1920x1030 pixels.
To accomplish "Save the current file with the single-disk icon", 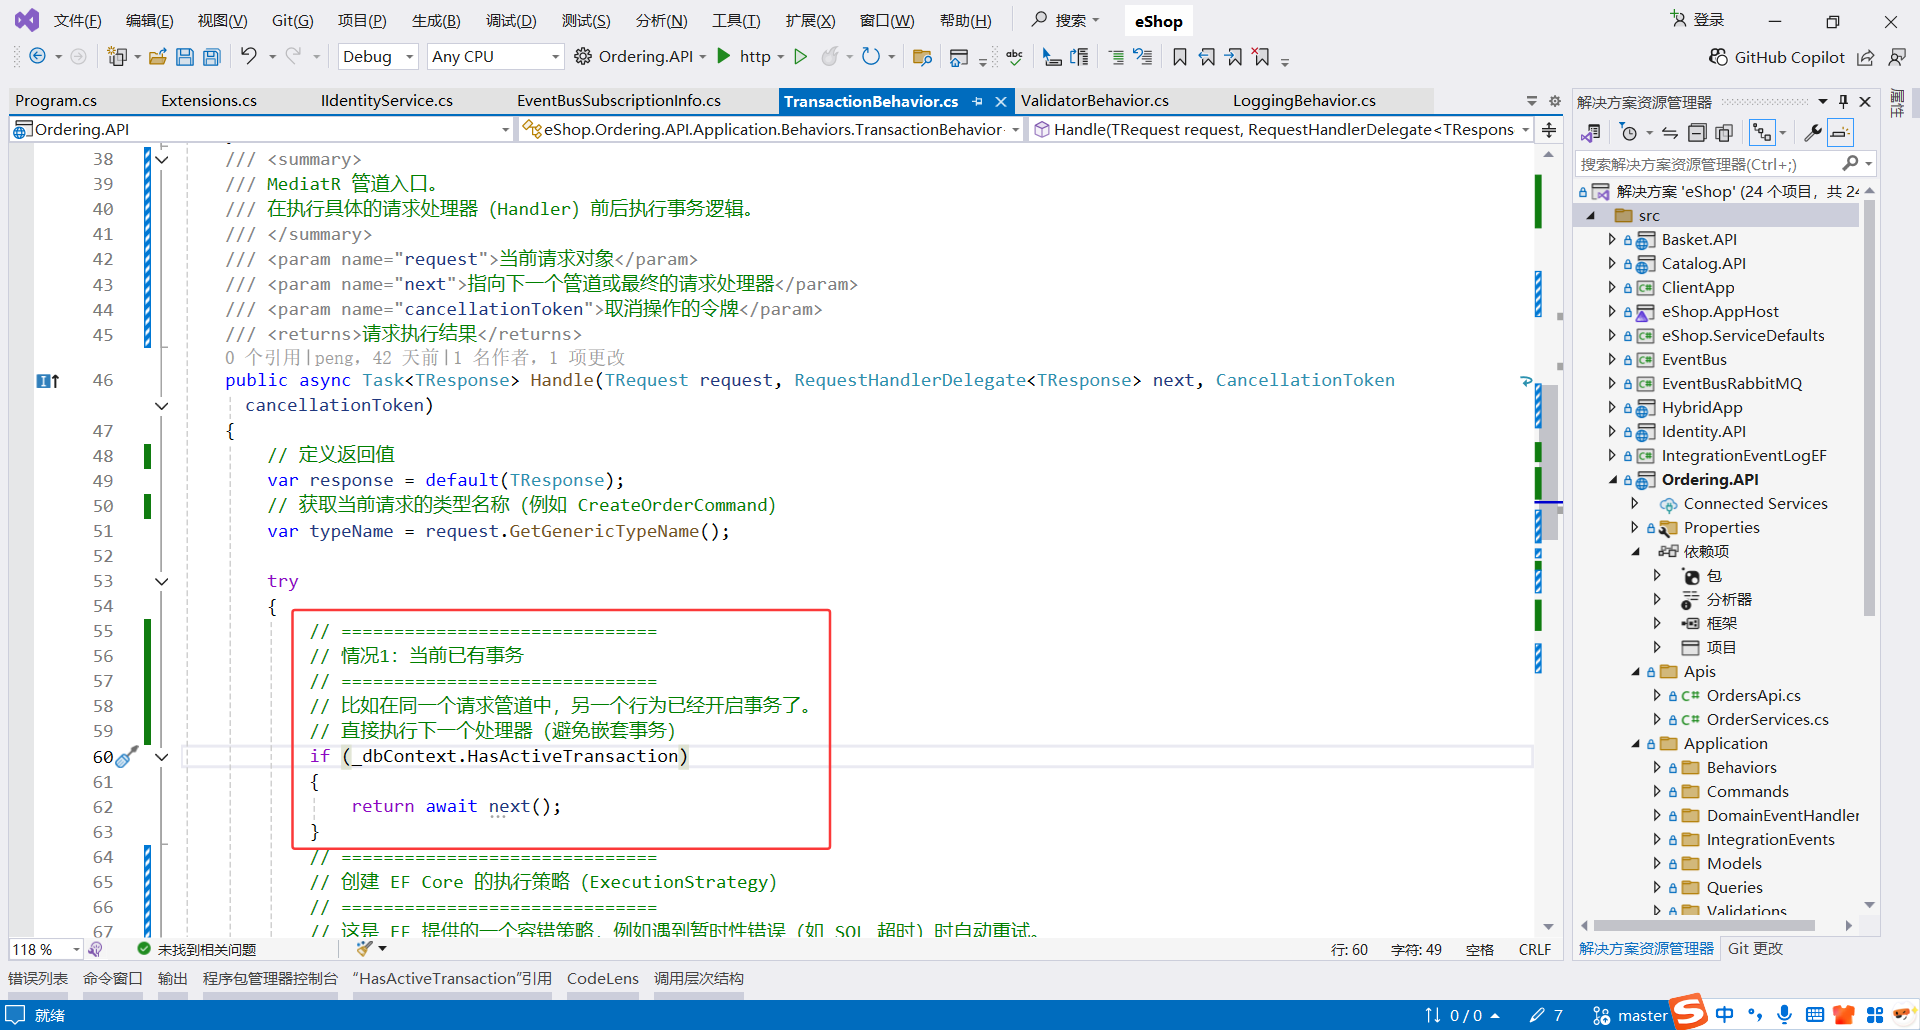I will [x=185, y=57].
